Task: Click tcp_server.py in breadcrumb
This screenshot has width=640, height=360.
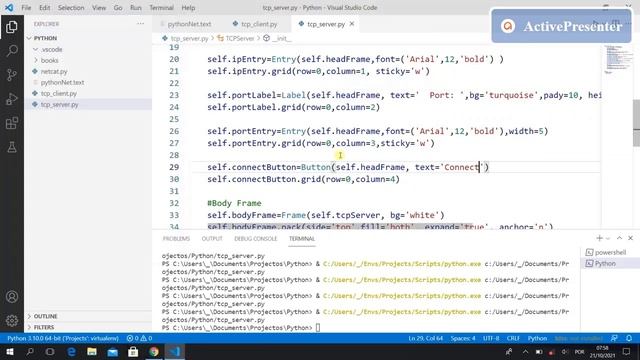Action: pos(189,38)
